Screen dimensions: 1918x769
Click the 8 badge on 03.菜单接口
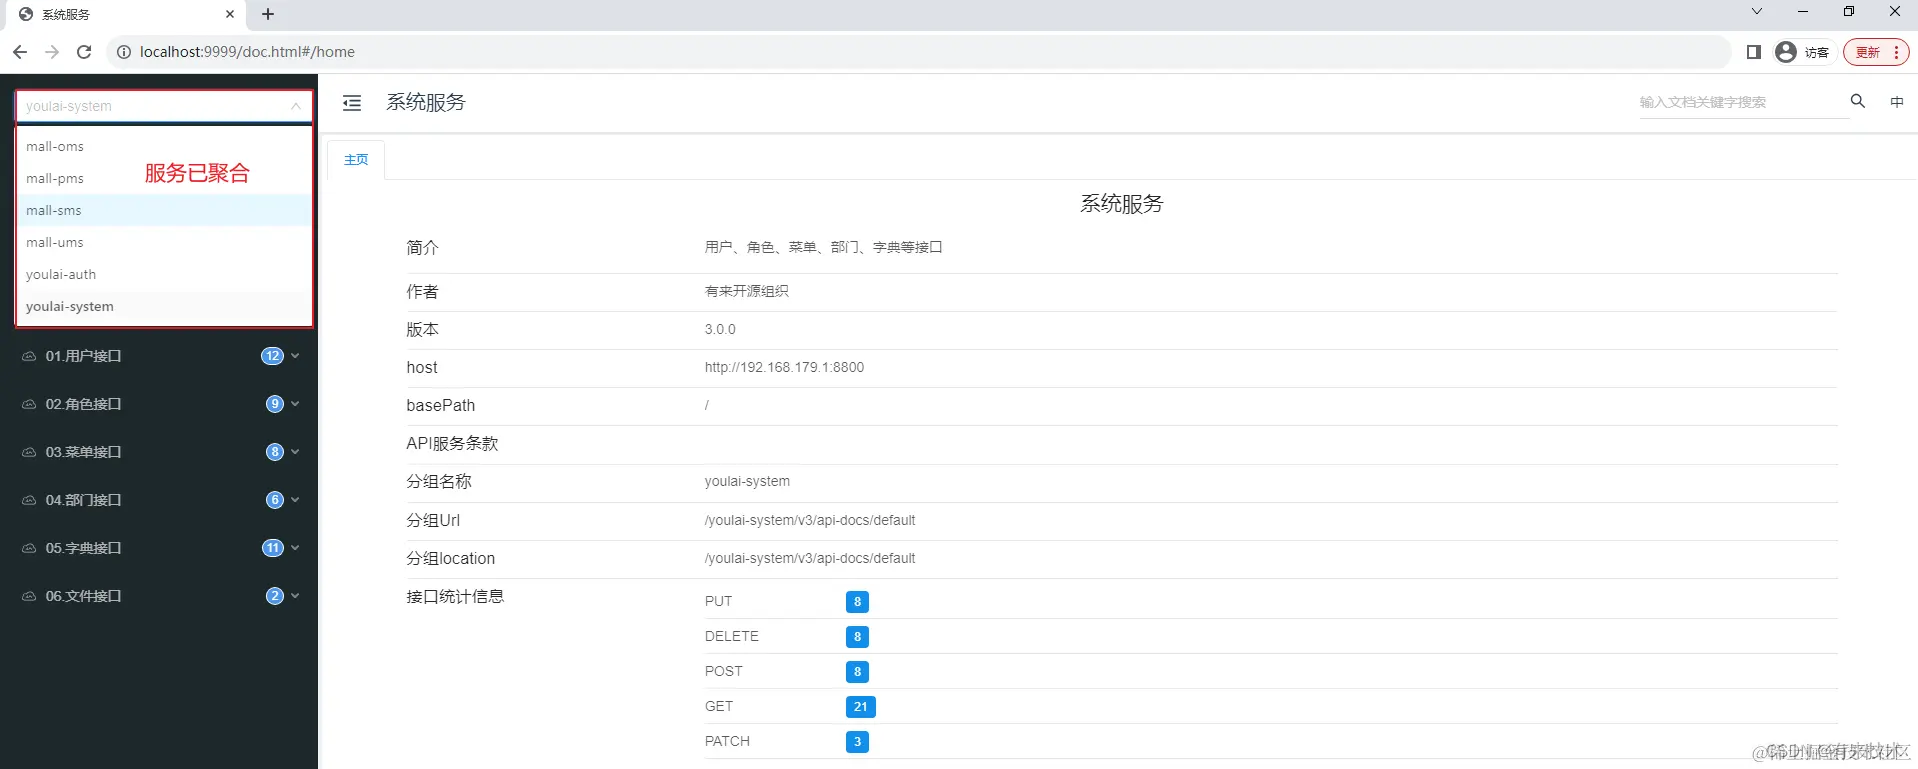[275, 452]
